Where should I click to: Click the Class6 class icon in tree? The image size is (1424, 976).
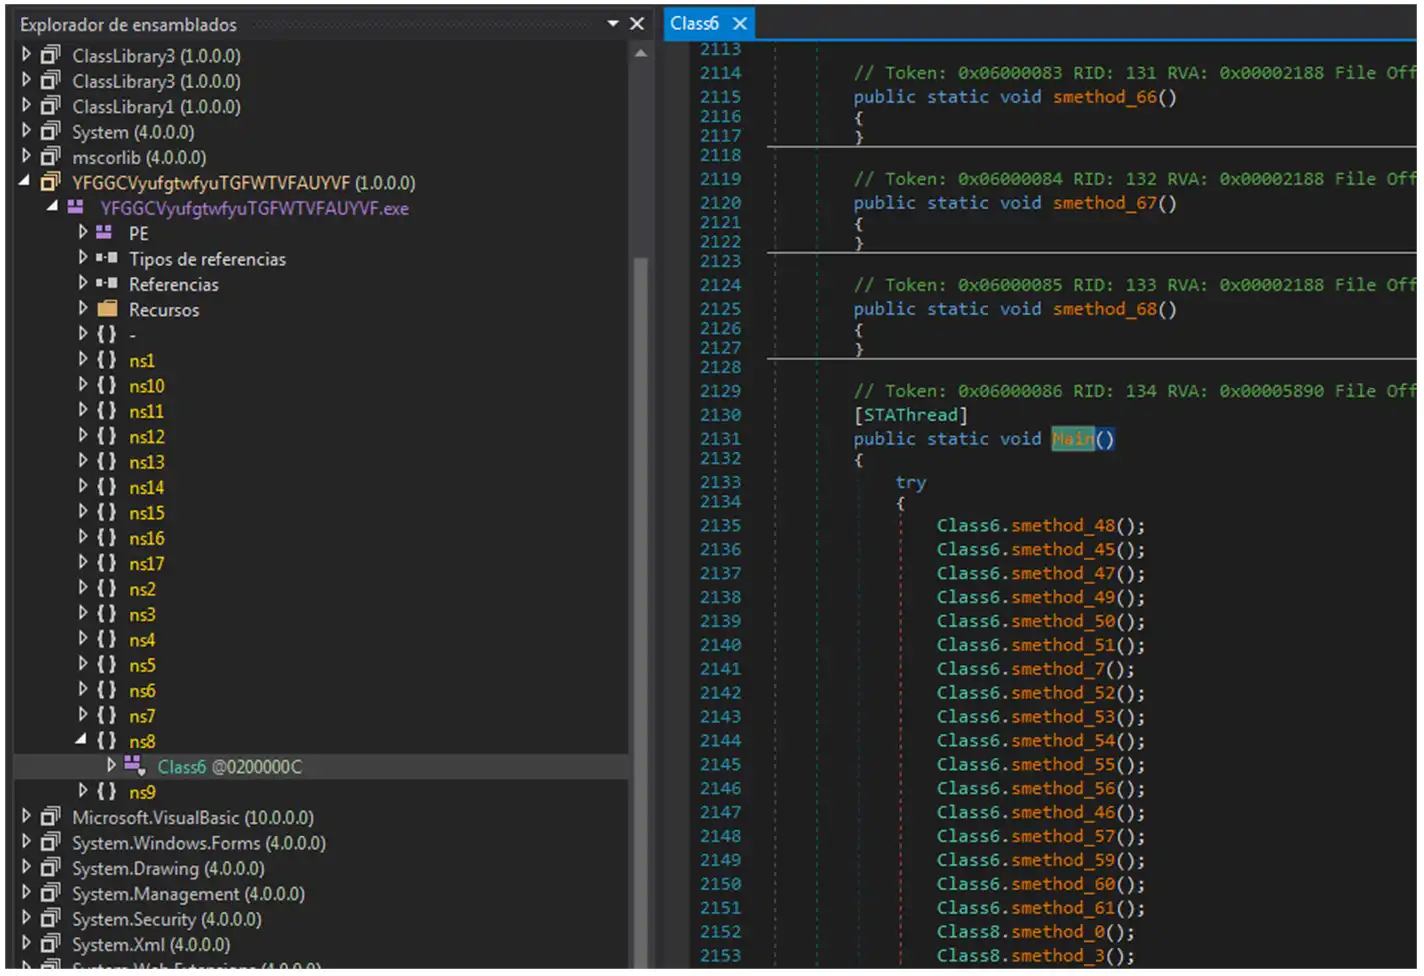135,766
